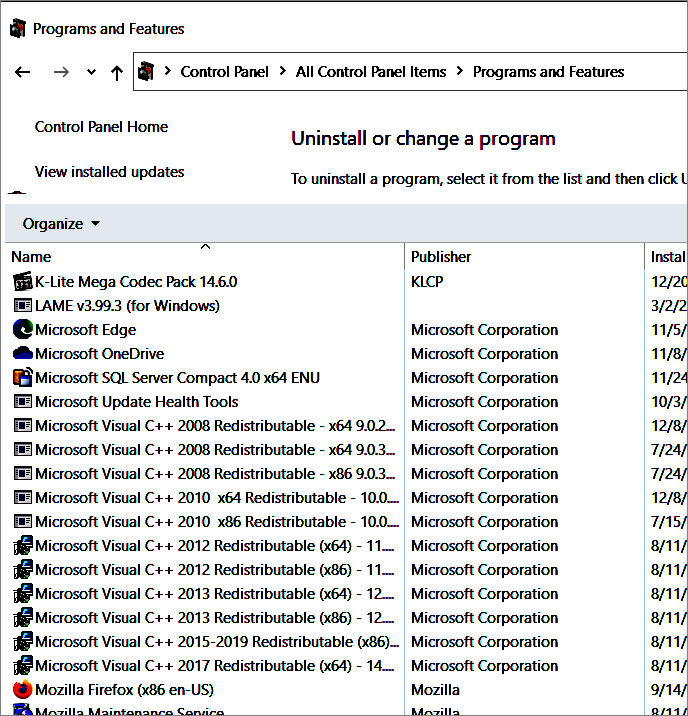Image resolution: width=688 pixels, height=716 pixels.
Task: Click icon of Visual C++ 2012 Redistributable (x86)
Action: coord(22,569)
